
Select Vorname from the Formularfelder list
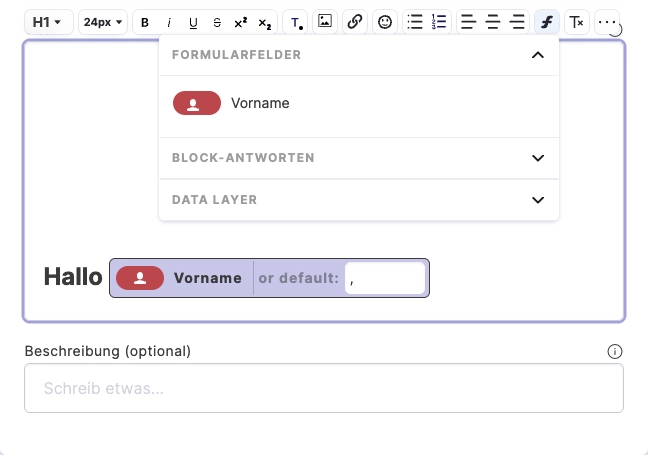(260, 103)
